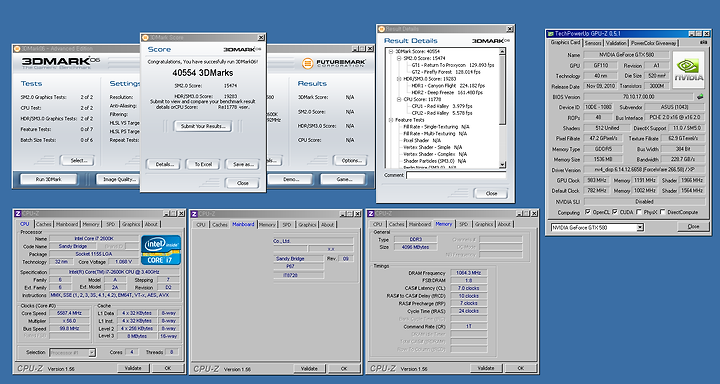
Task: Click the DRAM Frequency value 1064.3 MHz
Action: click(468, 273)
